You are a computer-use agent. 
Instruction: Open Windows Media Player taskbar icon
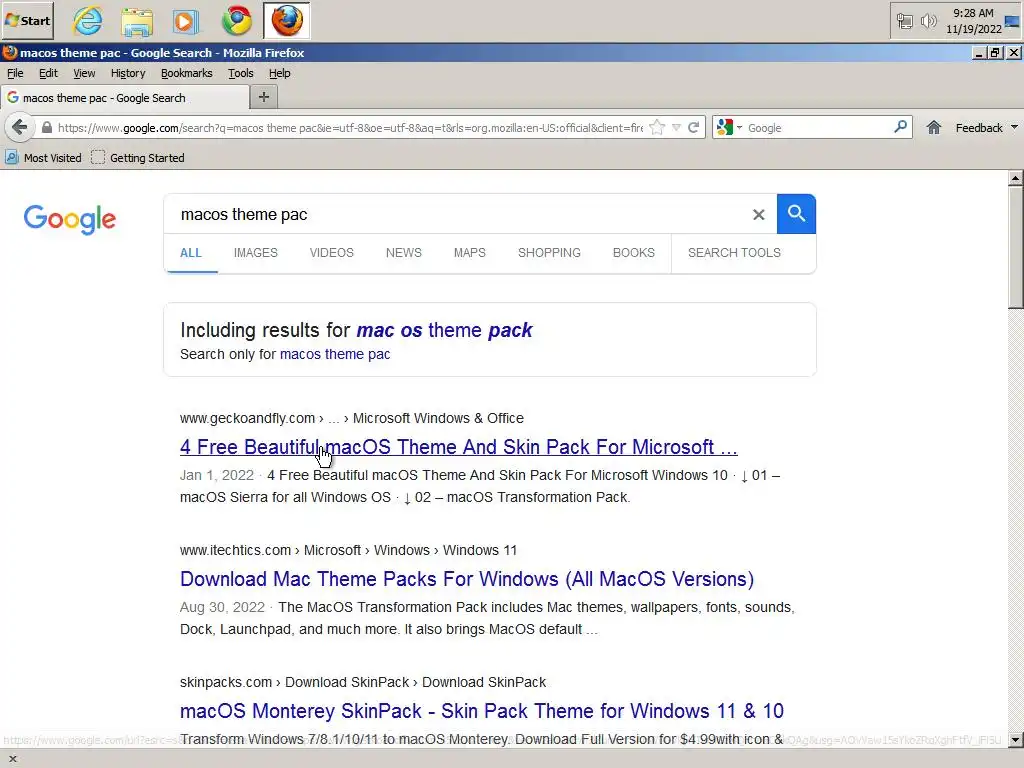[186, 20]
